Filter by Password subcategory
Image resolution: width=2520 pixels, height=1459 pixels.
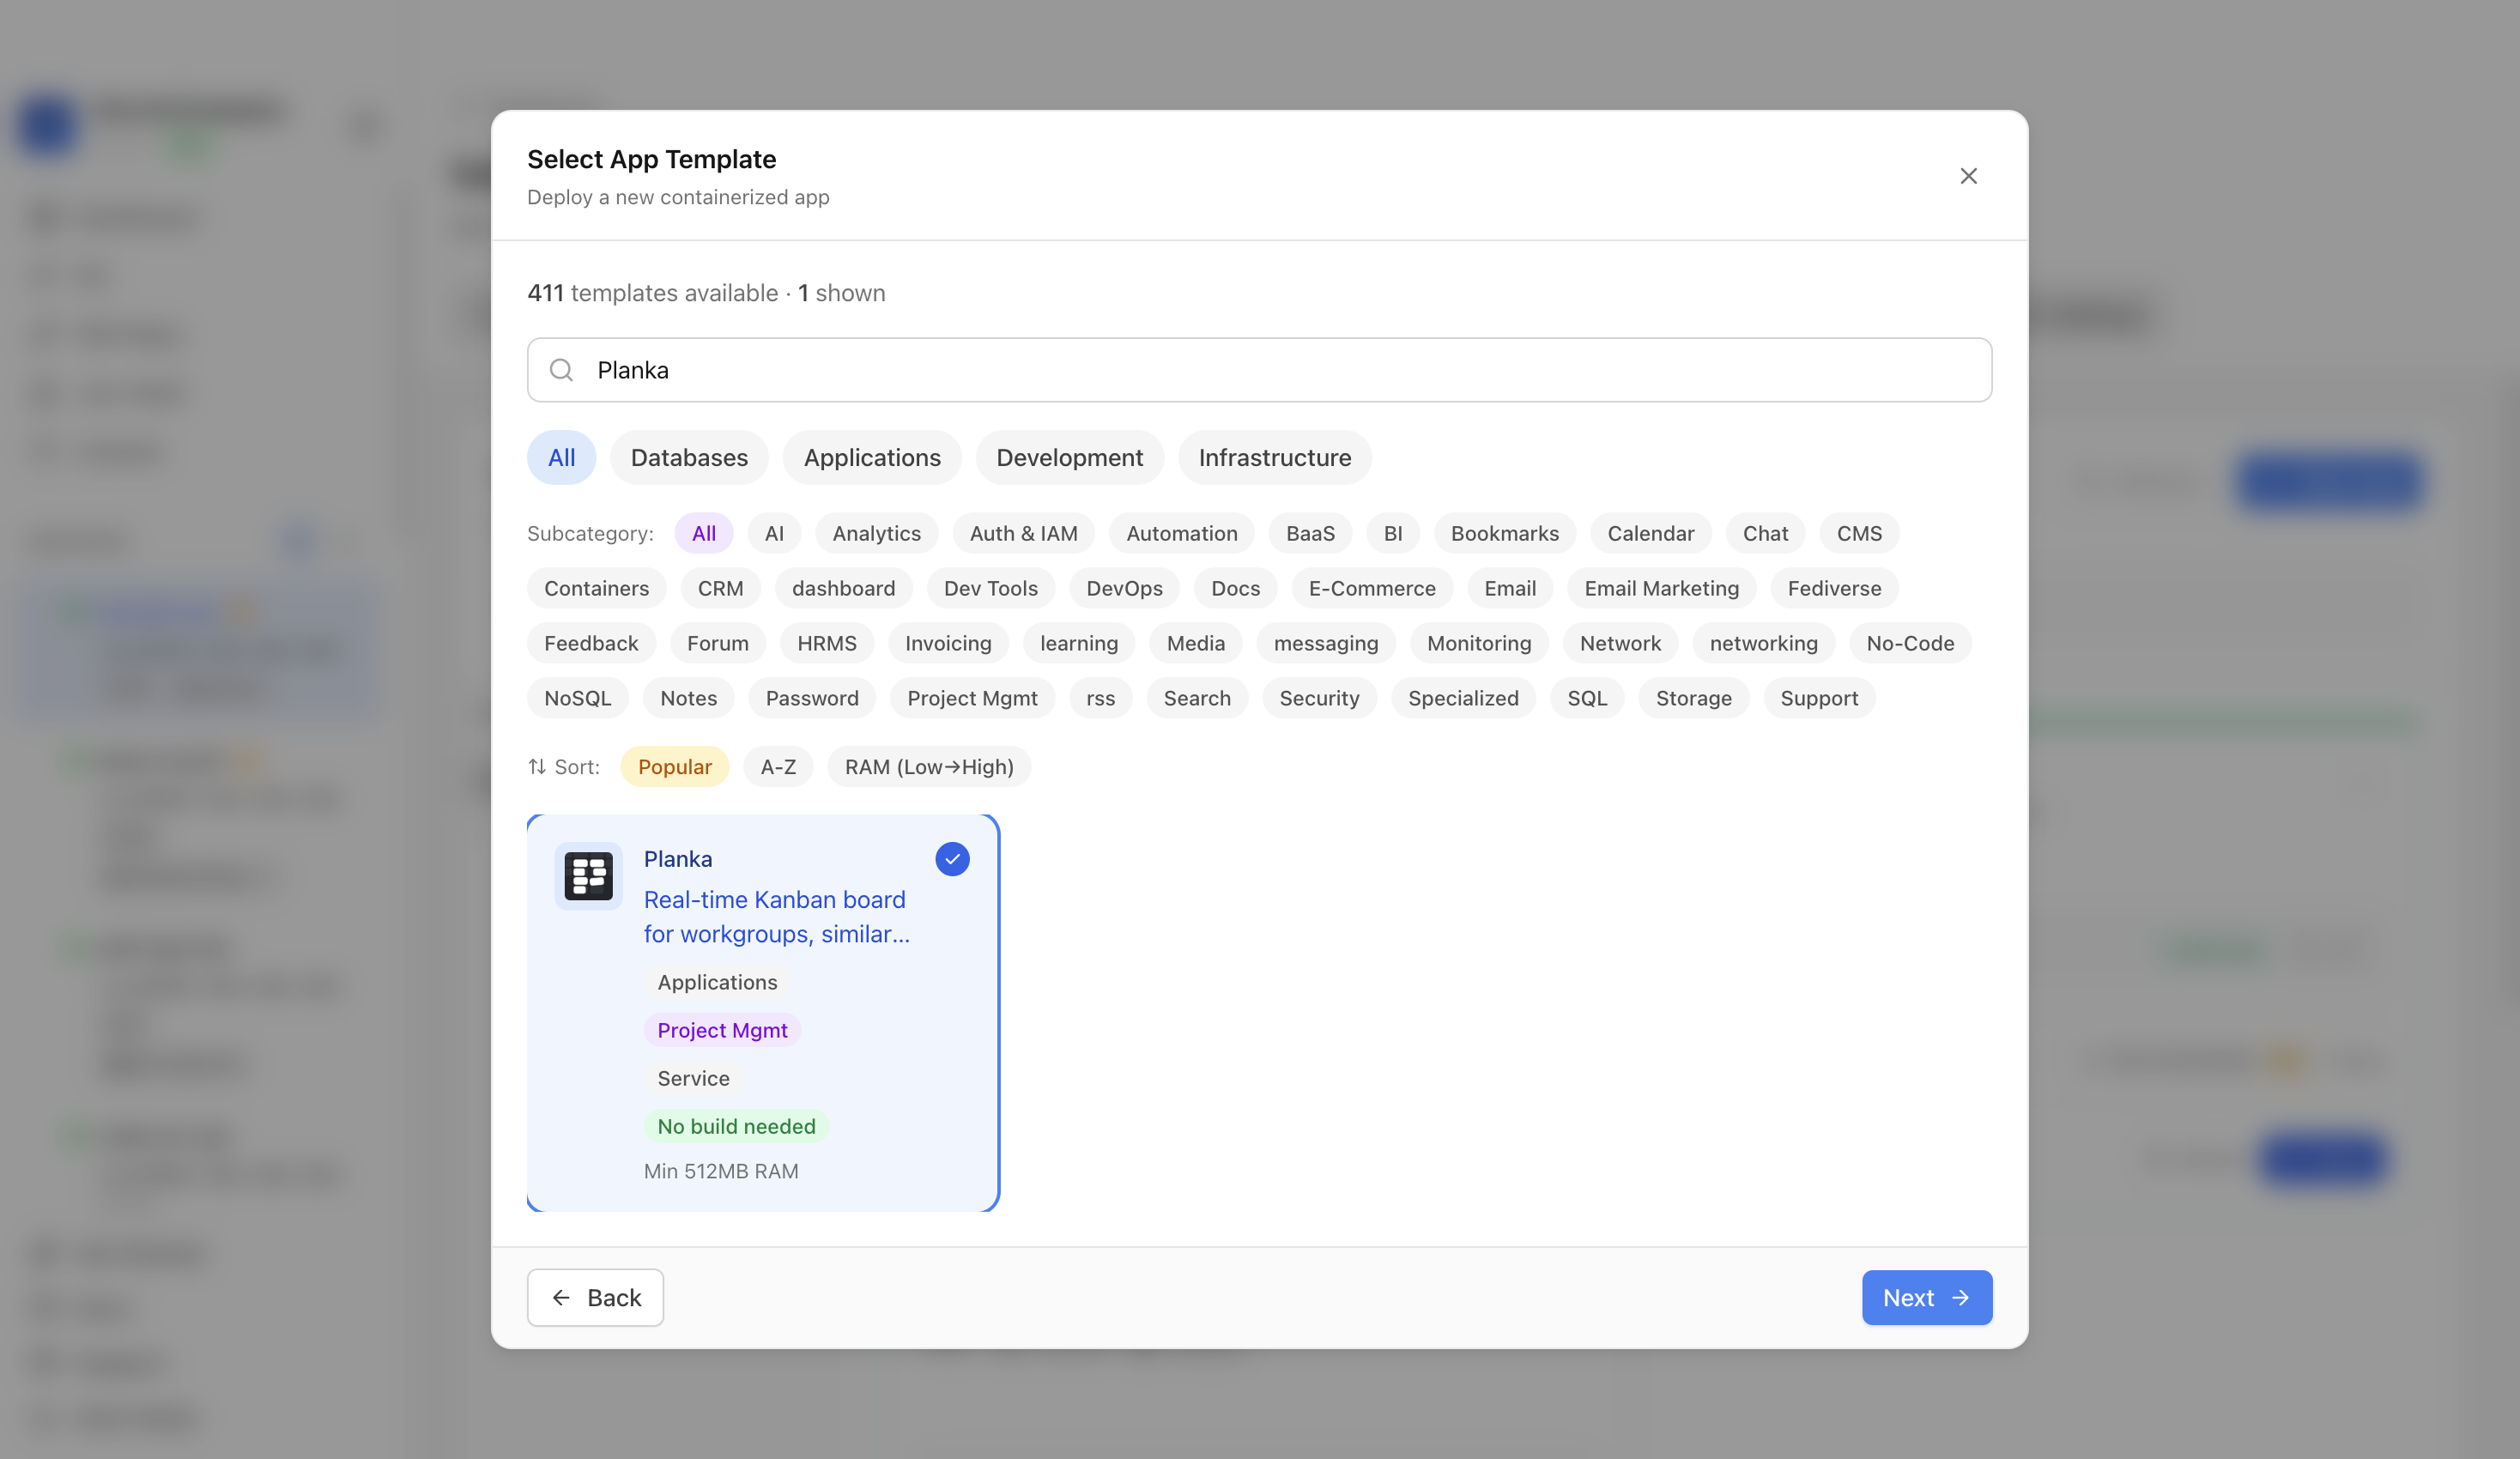pyautogui.click(x=812, y=698)
